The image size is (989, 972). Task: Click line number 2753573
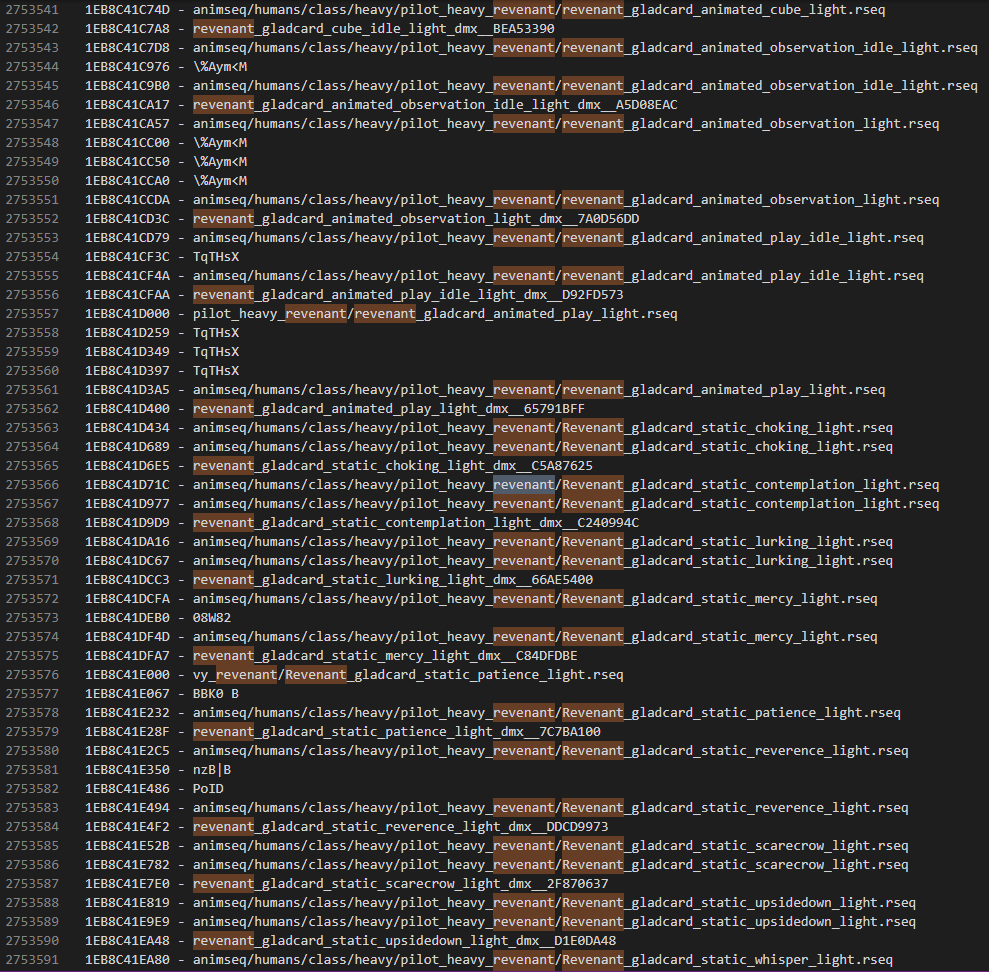click(31, 618)
